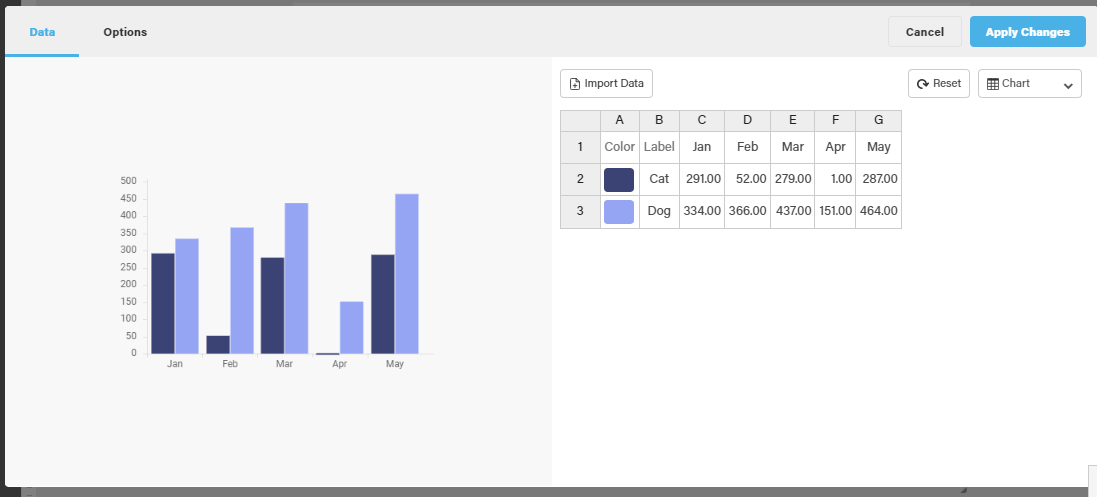The width and height of the screenshot is (1097, 497).
Task: Click the Apr cell in table
Action: click(x=835, y=147)
